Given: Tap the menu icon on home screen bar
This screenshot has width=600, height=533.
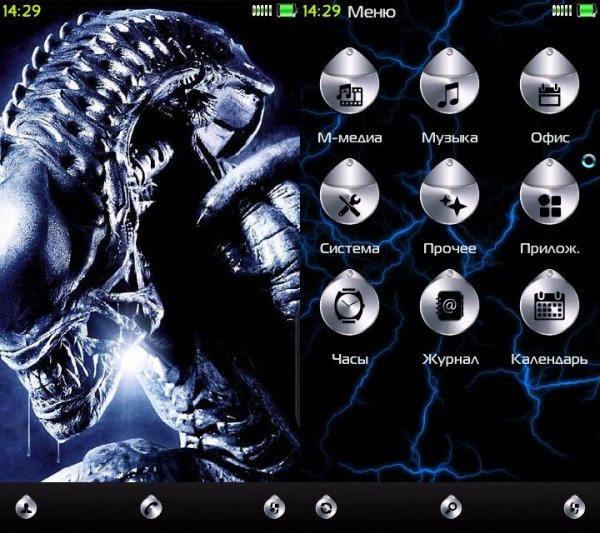Looking at the screenshot, I should click(x=274, y=507).
